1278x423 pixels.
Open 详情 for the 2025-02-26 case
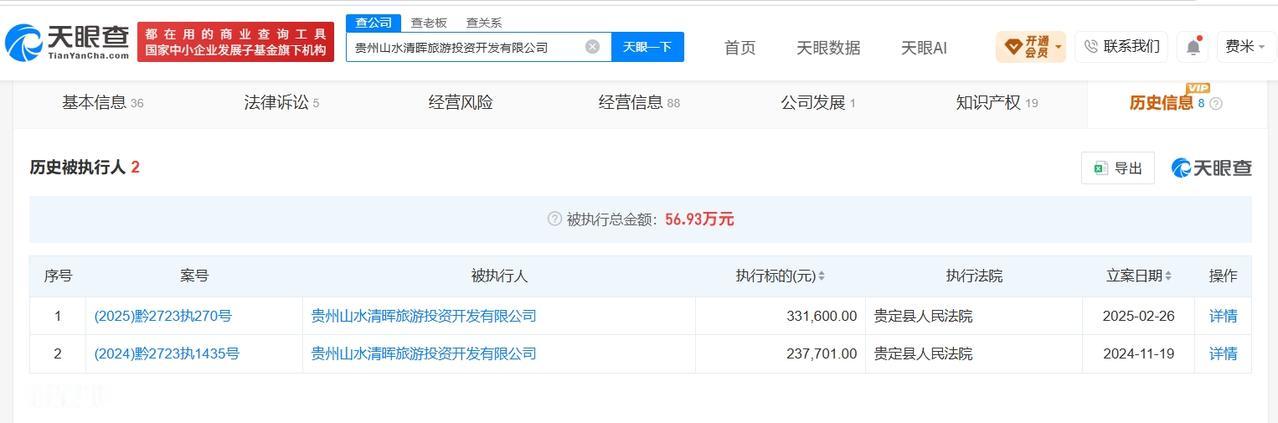click(1223, 316)
